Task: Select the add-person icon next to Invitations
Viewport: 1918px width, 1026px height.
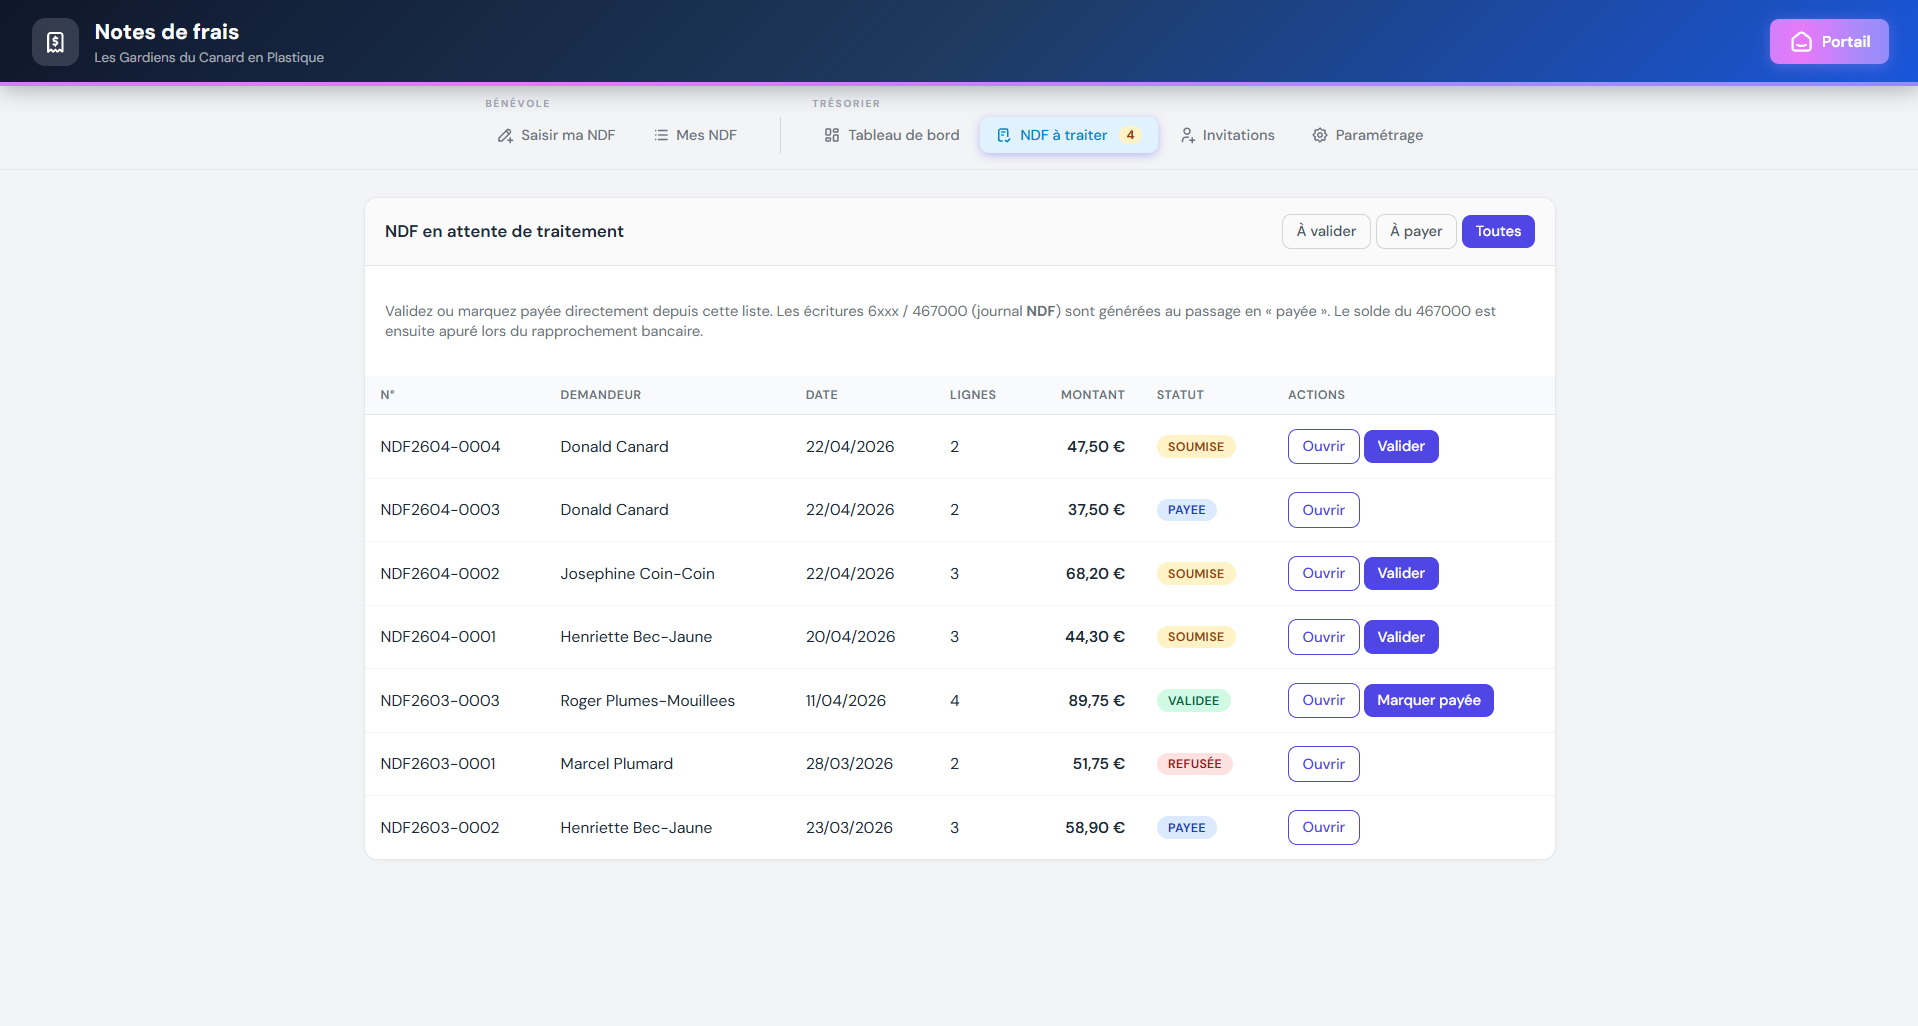Action: (x=1187, y=135)
